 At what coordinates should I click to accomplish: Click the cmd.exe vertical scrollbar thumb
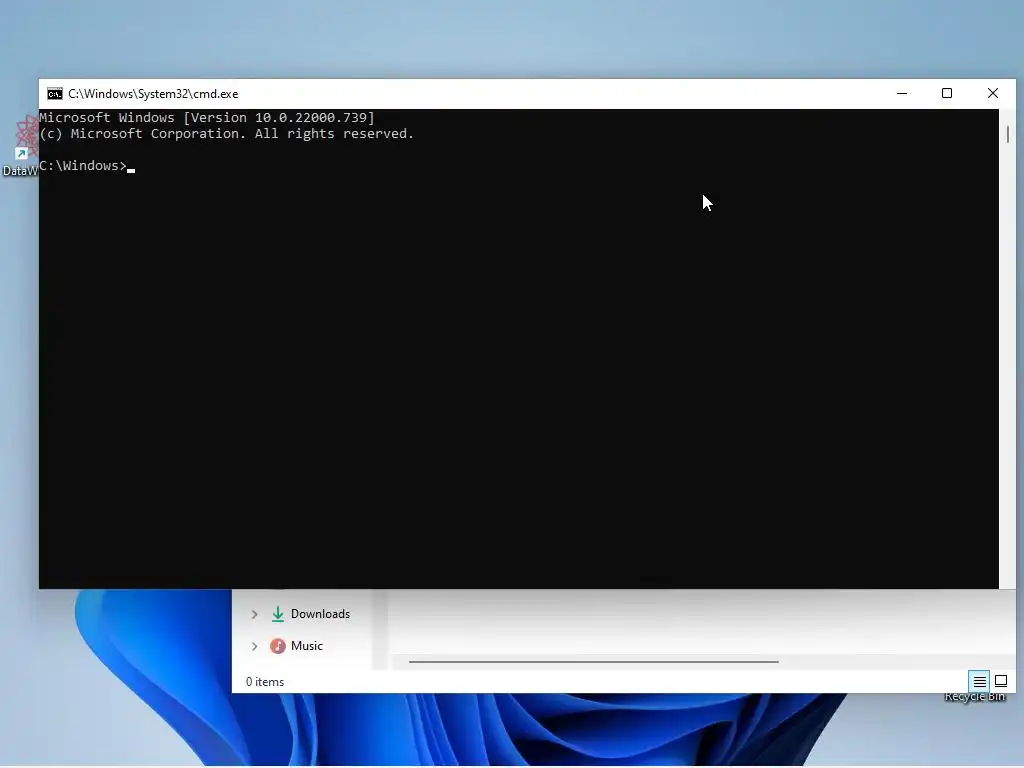pyautogui.click(x=1008, y=135)
